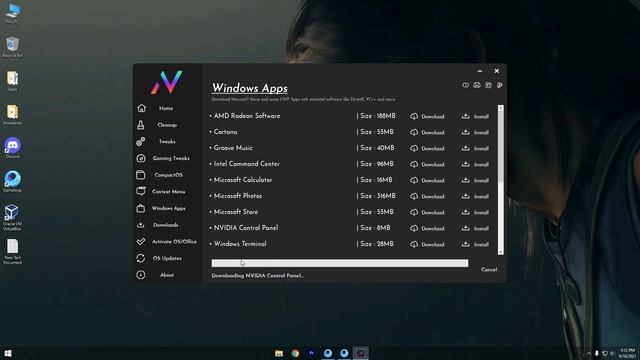Minimize the Windows Apps tool window
This screenshot has width=640, height=360.
pyautogui.click(x=480, y=71)
